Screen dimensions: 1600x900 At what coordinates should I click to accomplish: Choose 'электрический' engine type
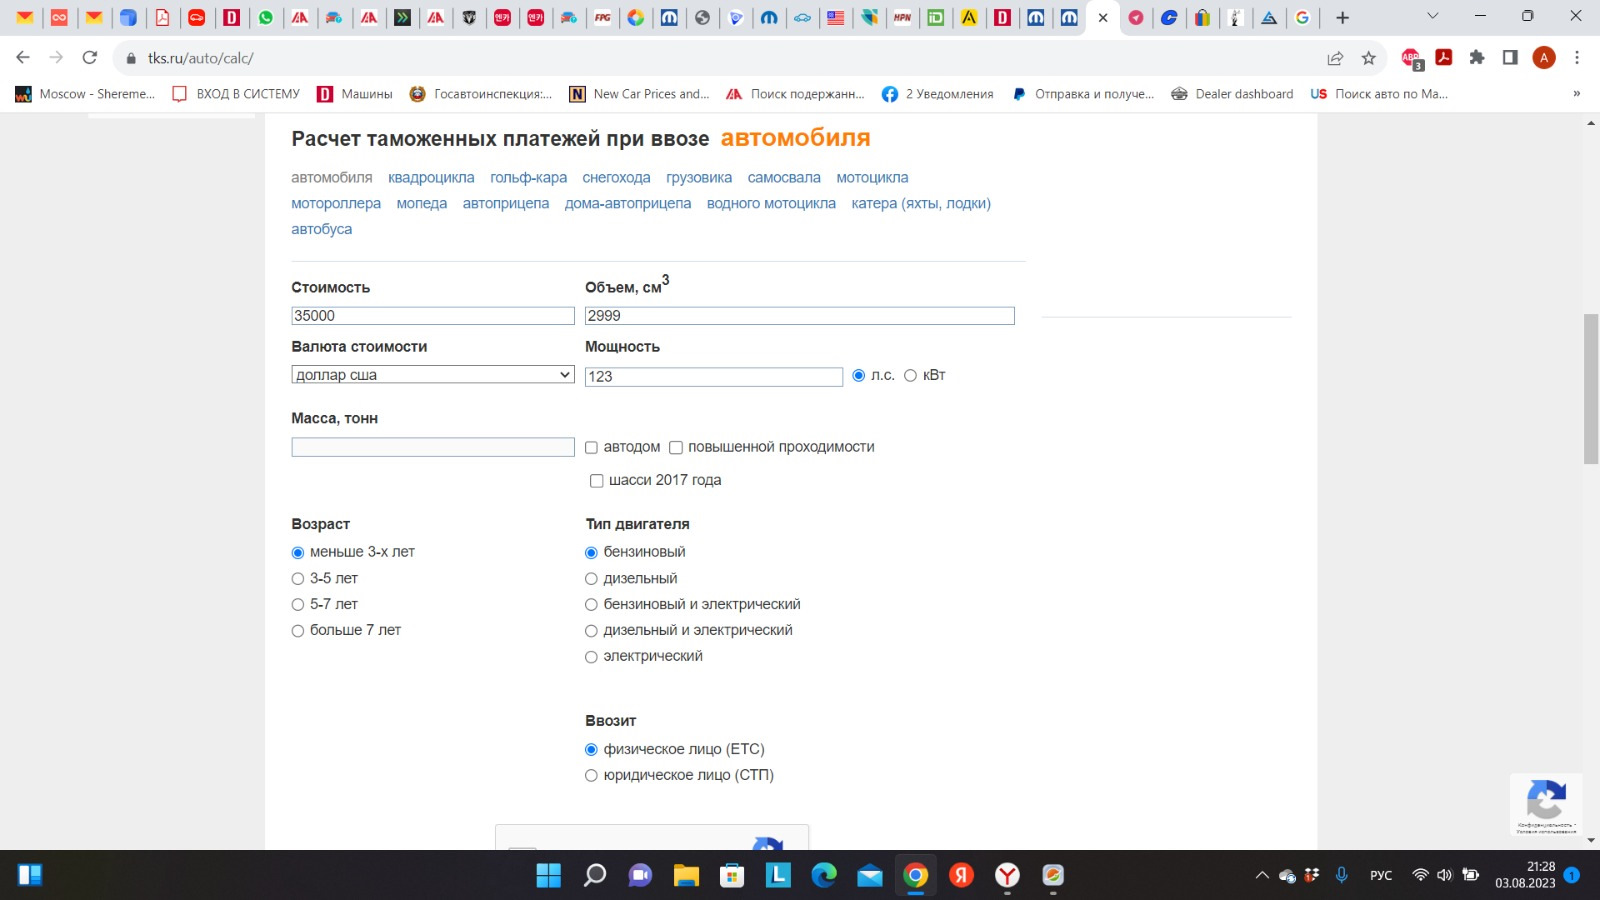point(591,656)
